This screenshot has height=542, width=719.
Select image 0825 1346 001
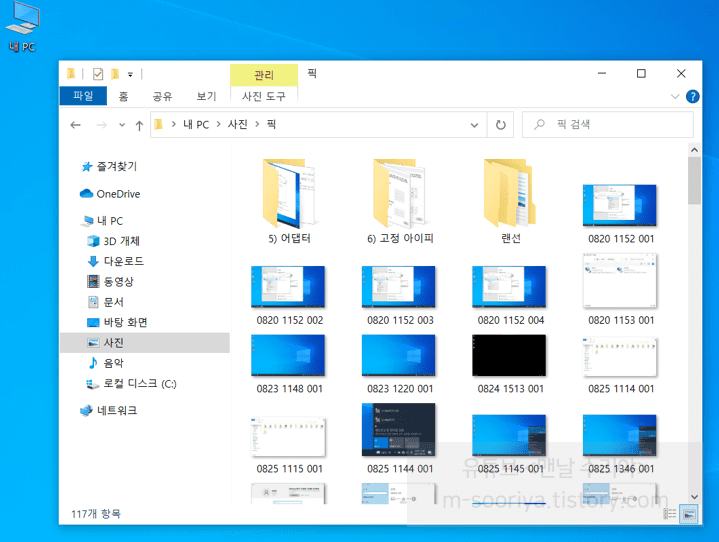tap(621, 444)
